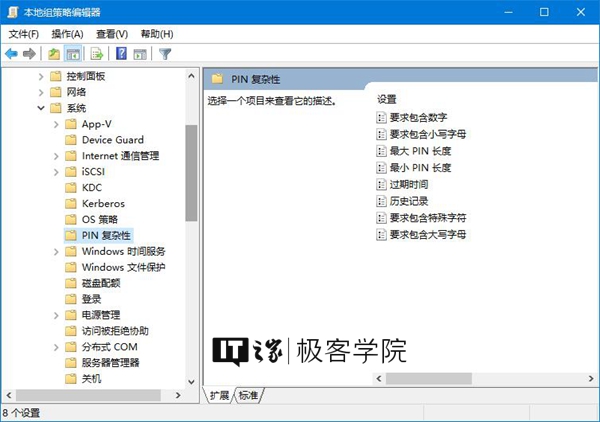Select the Device Guard folder

(112, 140)
